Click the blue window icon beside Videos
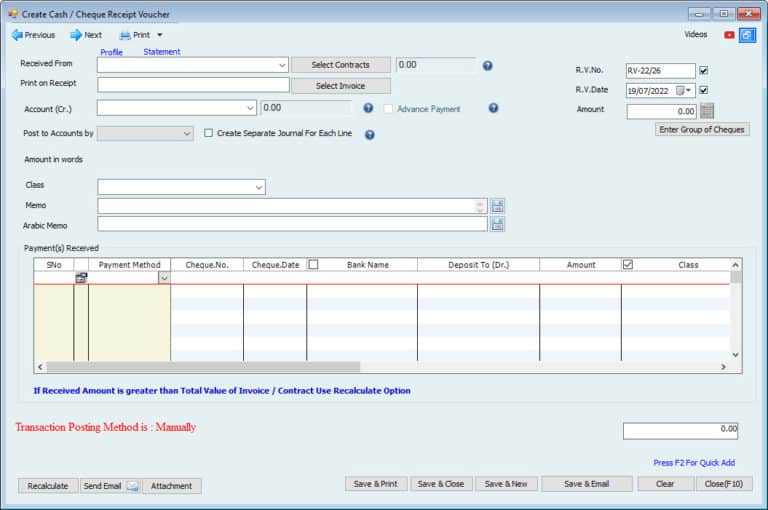The width and height of the screenshot is (768, 510). 747,35
